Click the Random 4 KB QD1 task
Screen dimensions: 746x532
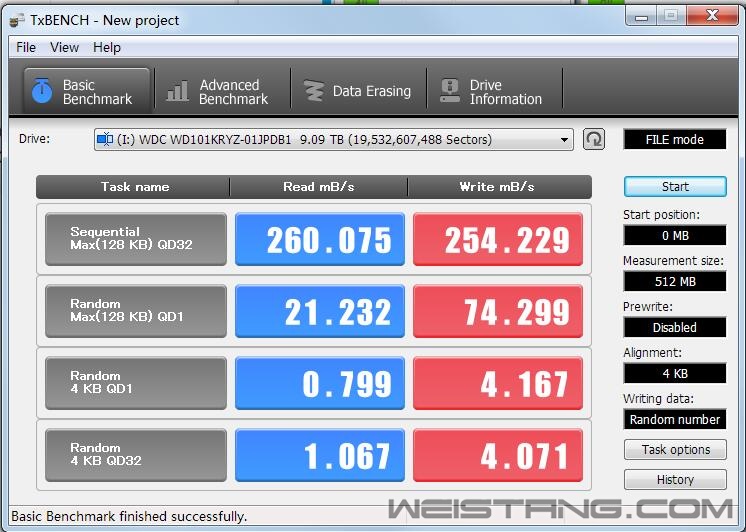[x=136, y=383]
